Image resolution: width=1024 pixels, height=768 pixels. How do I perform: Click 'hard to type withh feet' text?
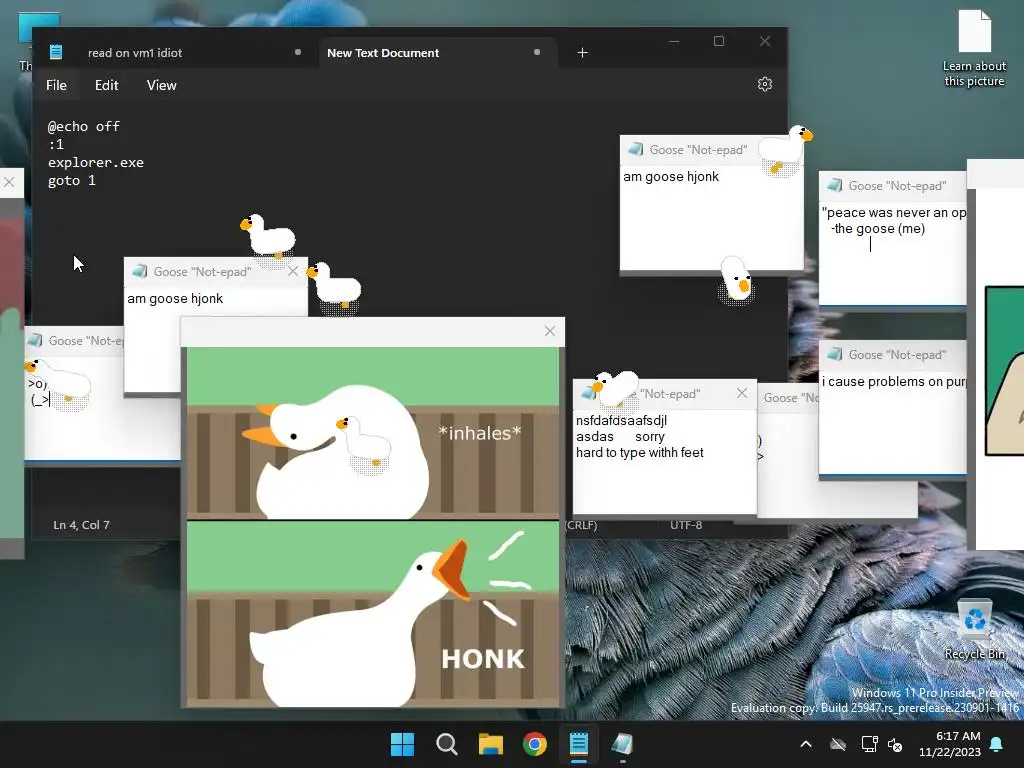pyautogui.click(x=639, y=453)
